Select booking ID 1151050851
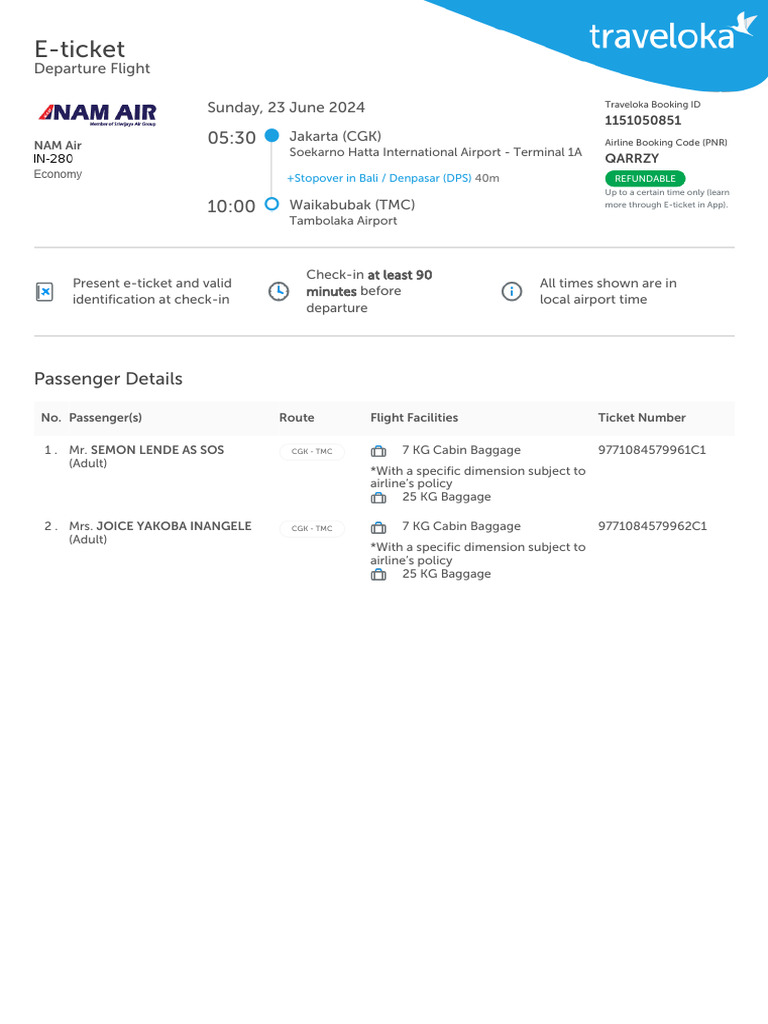Screen dimensions: 768x1024 click(643, 121)
